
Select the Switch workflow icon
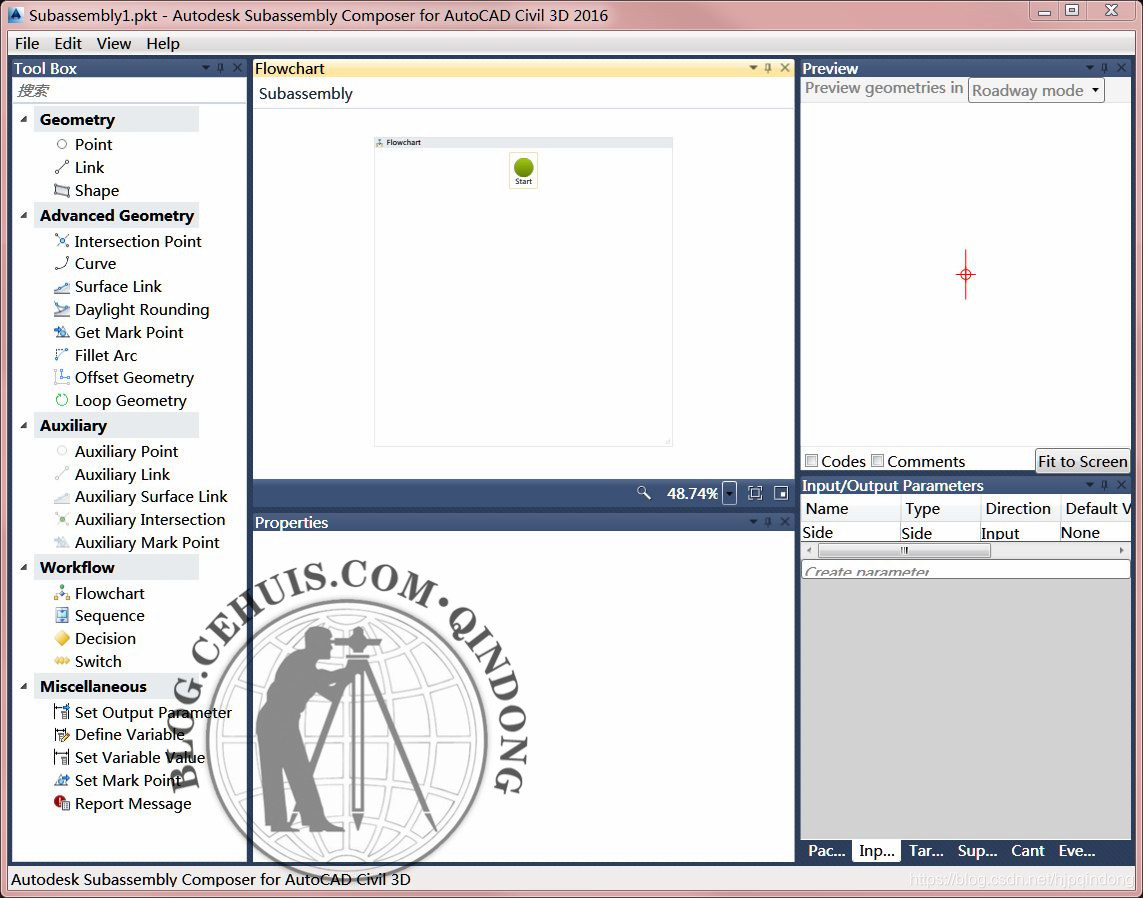pos(62,661)
